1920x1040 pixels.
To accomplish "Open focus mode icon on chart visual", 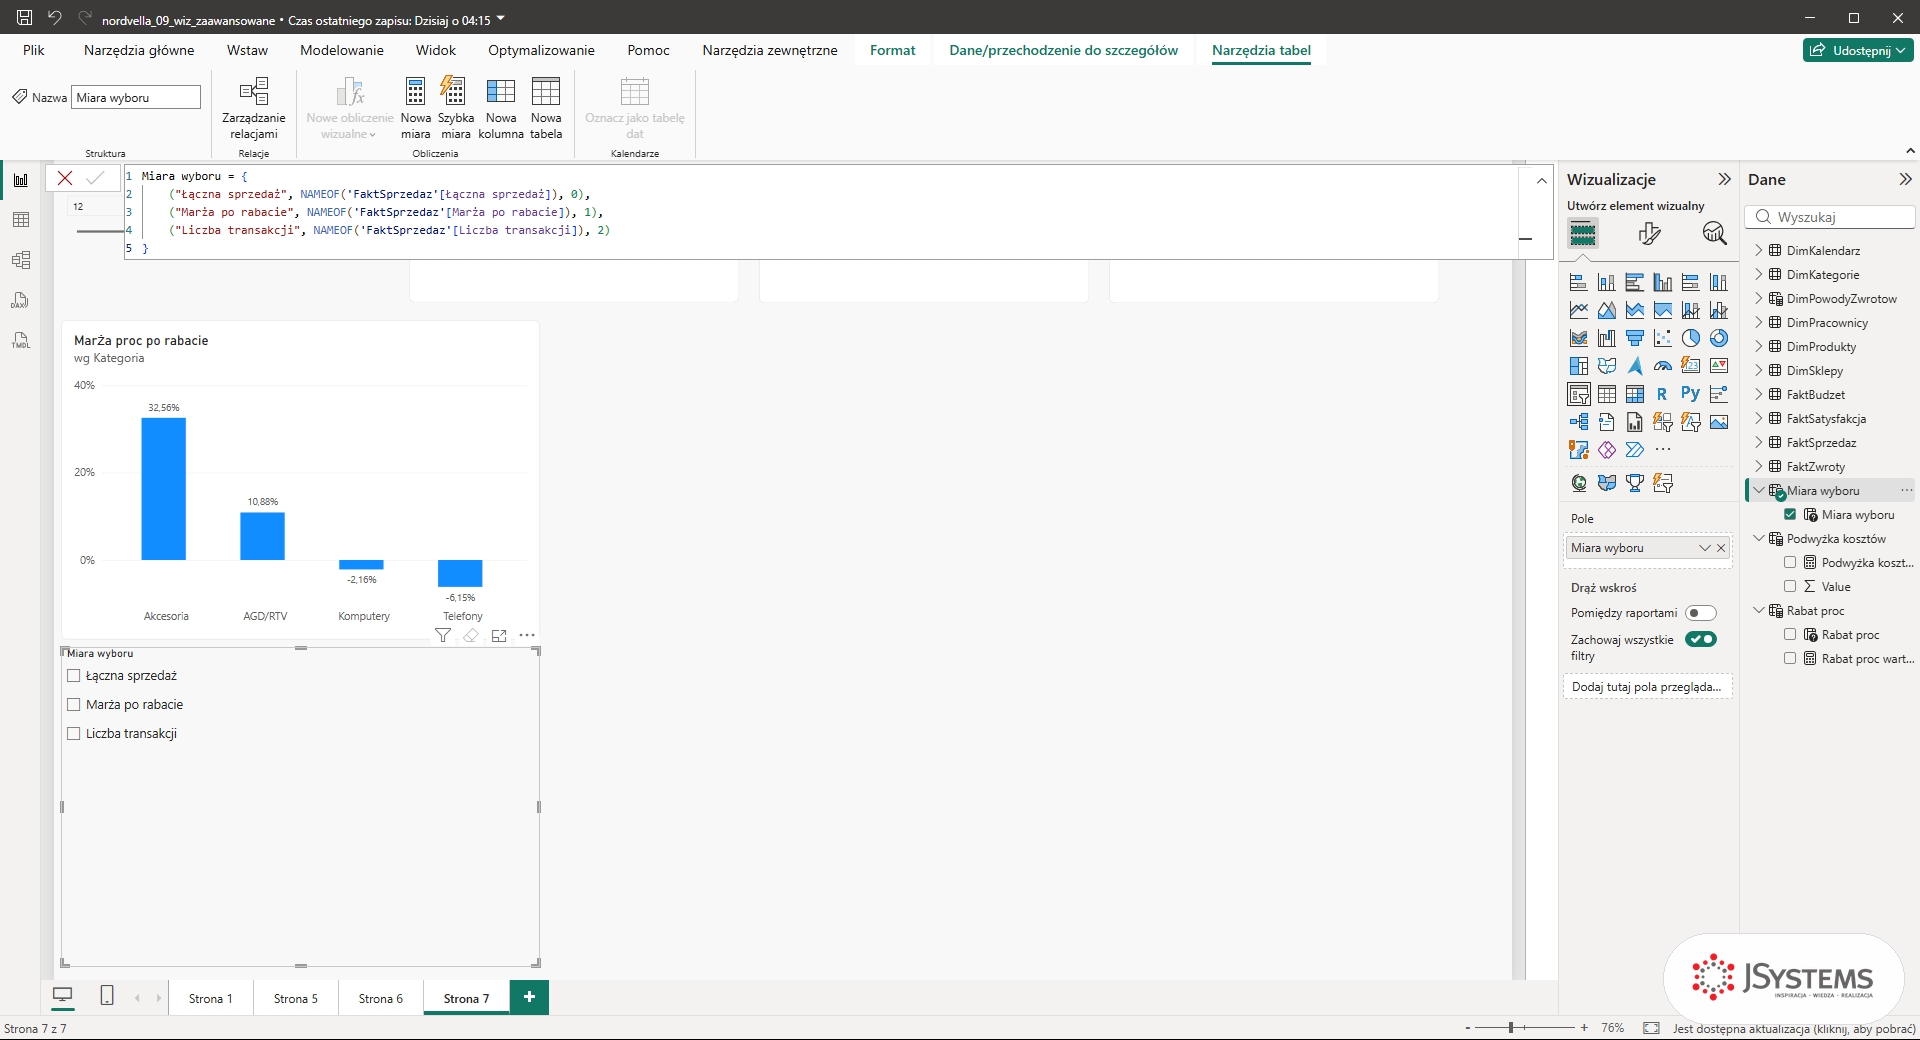I will pos(499,635).
